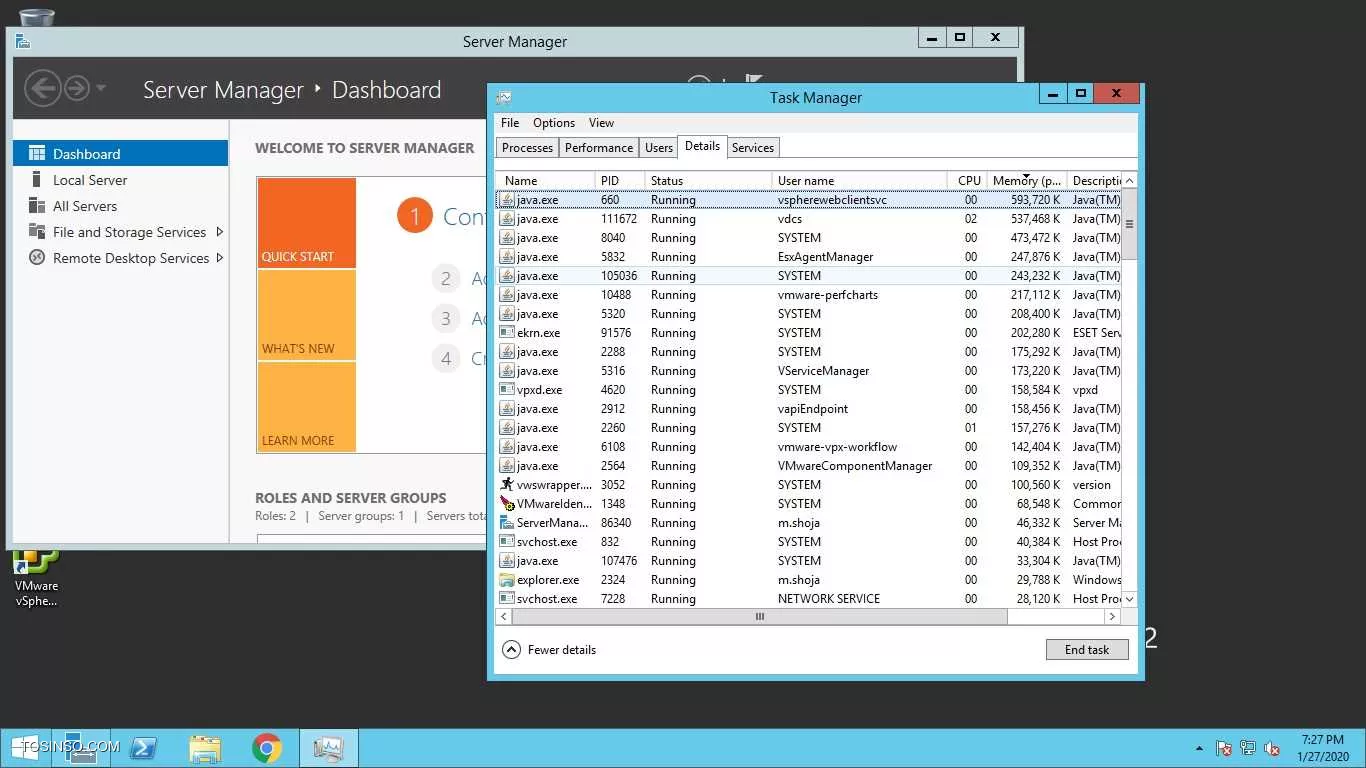Select java.exe row with PID 111672
Image resolution: width=1366 pixels, height=768 pixels.
tap(809, 219)
